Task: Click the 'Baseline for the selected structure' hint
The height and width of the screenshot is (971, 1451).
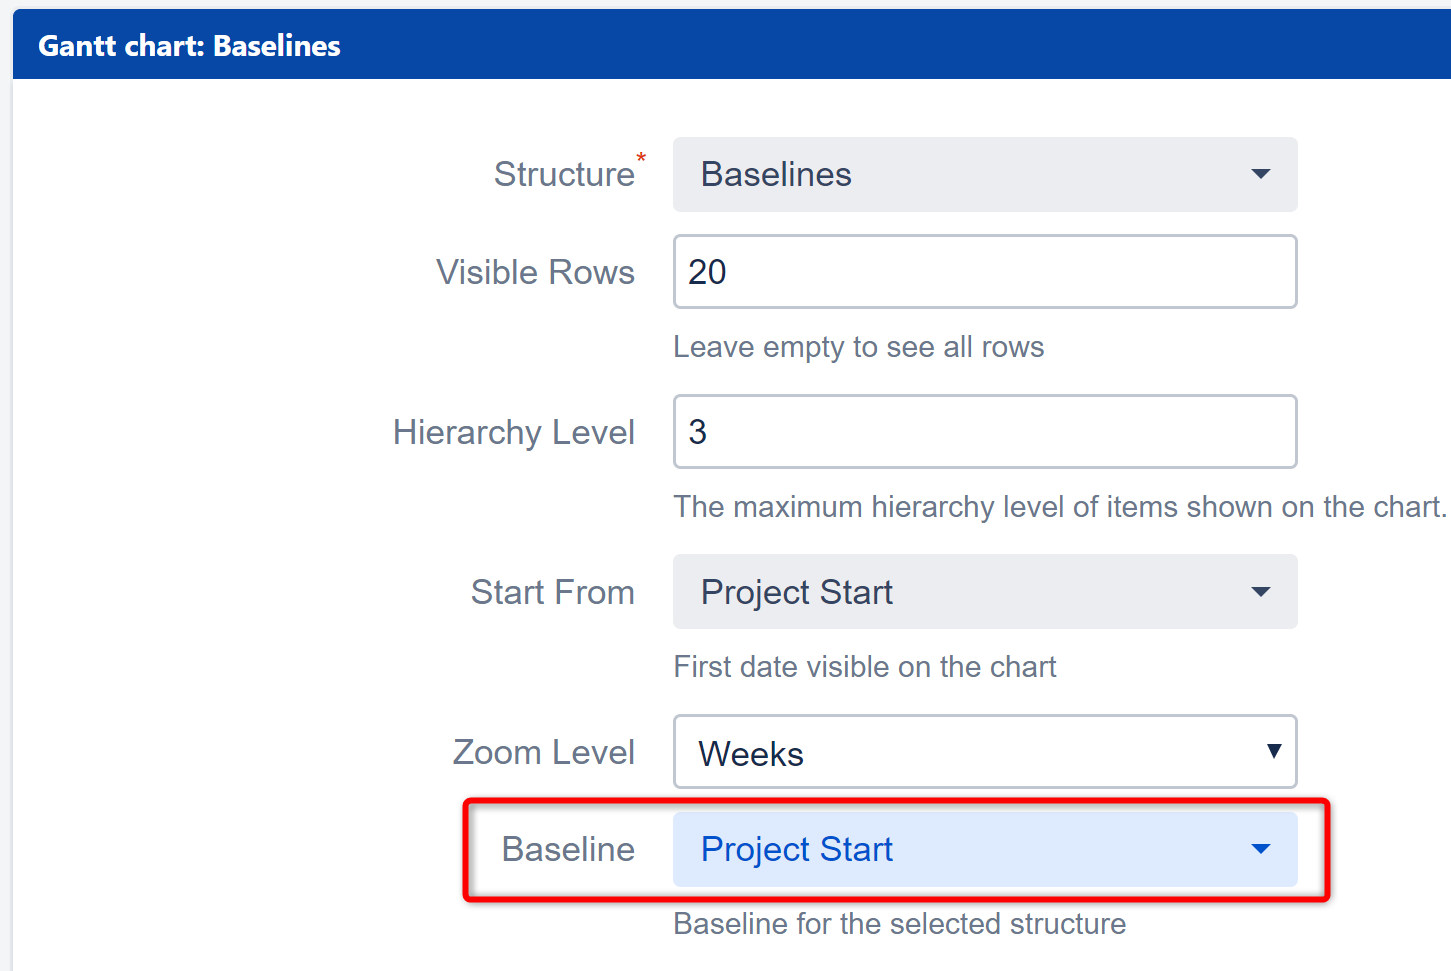Action: [899, 924]
